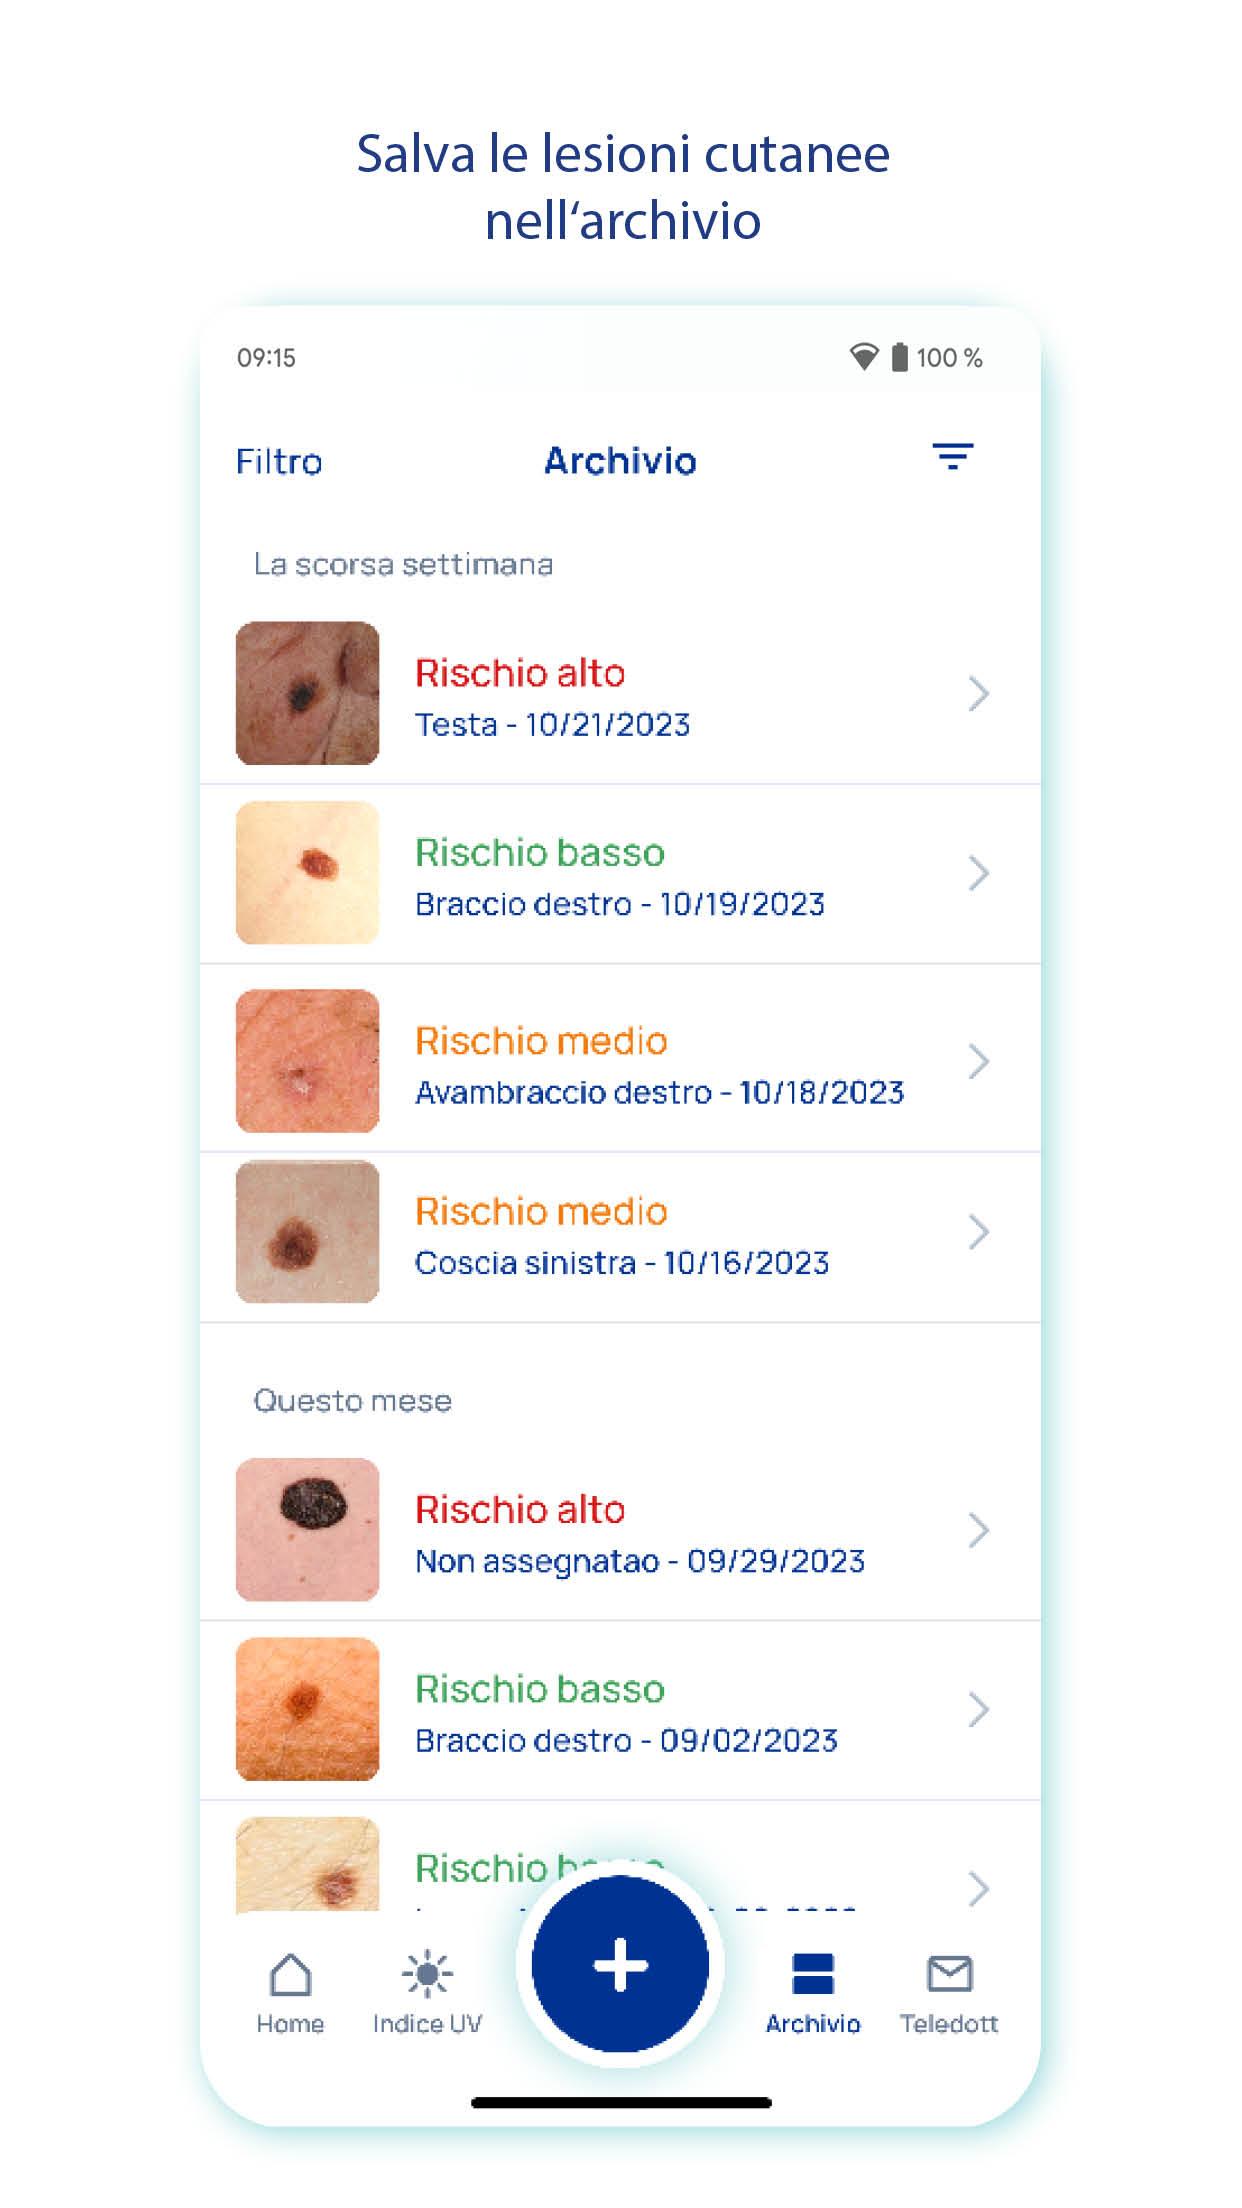Open the Indice UV sun icon

tap(427, 1974)
